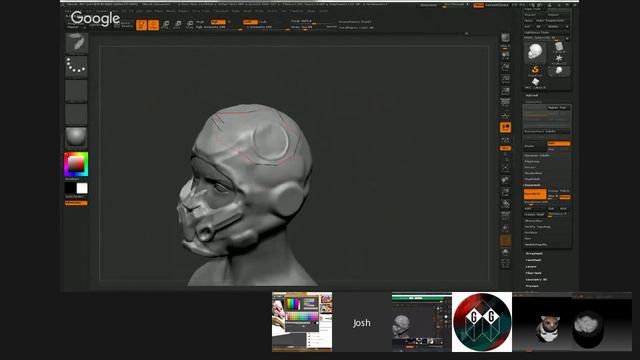
Task: Click the Solo icon on right shelf
Action: click(x=505, y=253)
